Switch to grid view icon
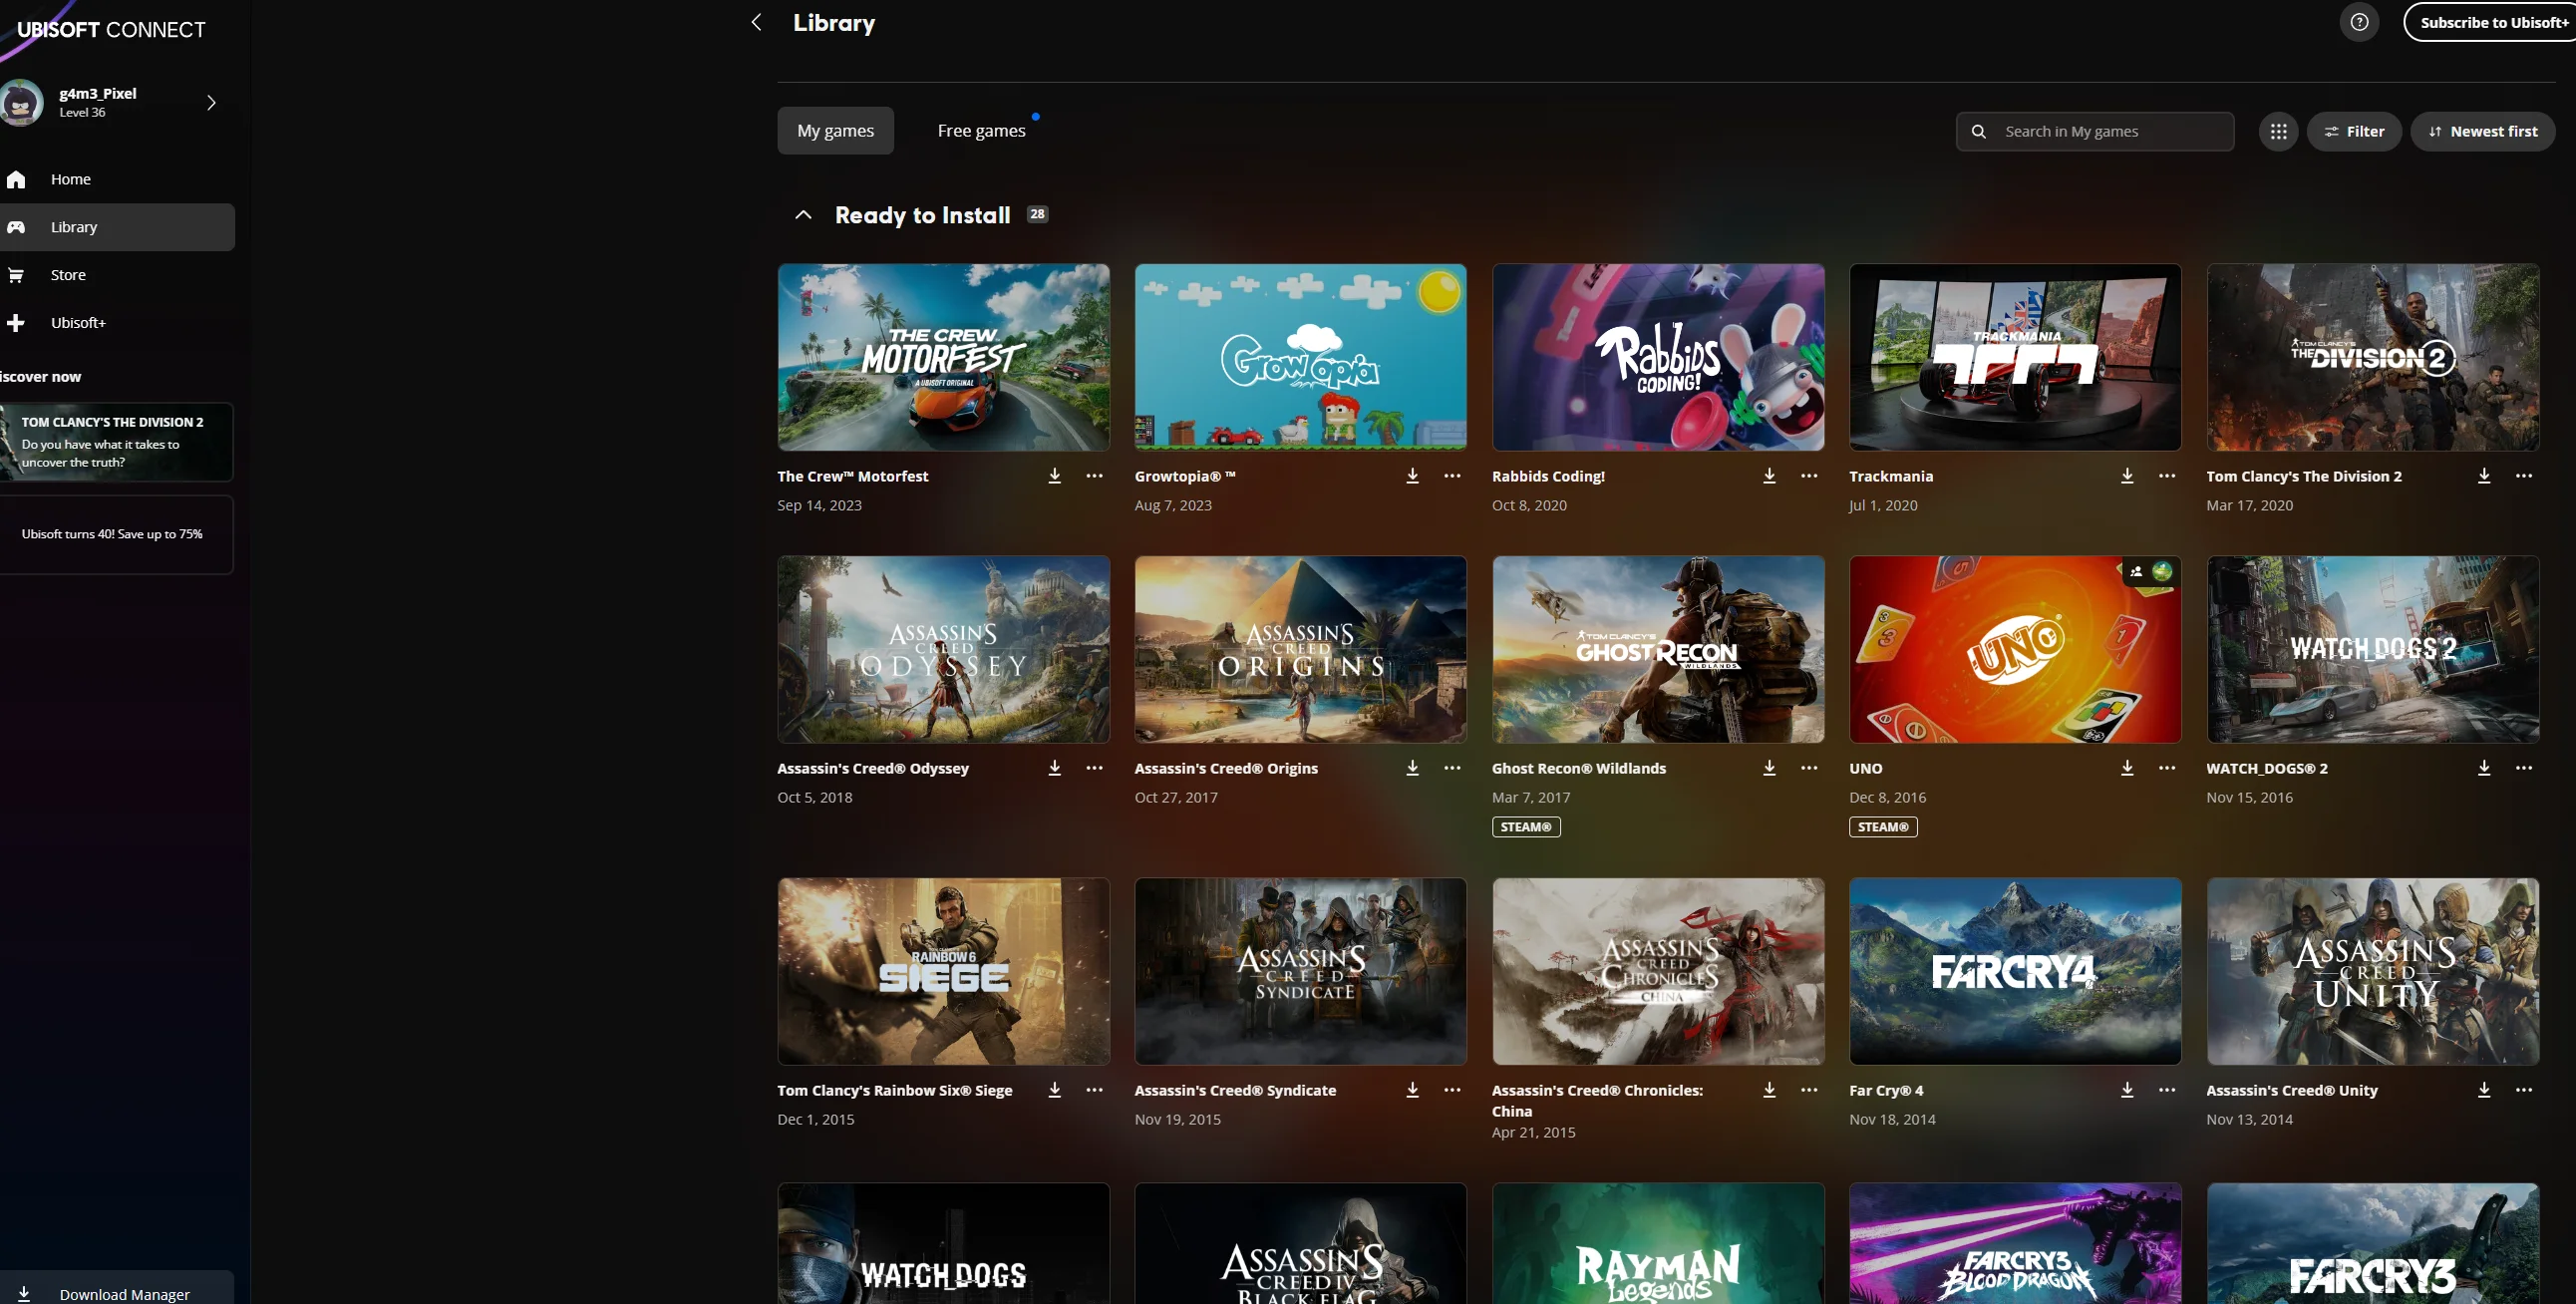This screenshot has height=1304, width=2576. (2278, 131)
